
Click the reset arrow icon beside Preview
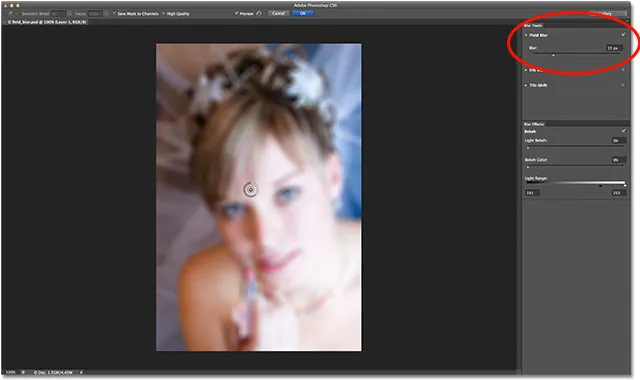[259, 13]
